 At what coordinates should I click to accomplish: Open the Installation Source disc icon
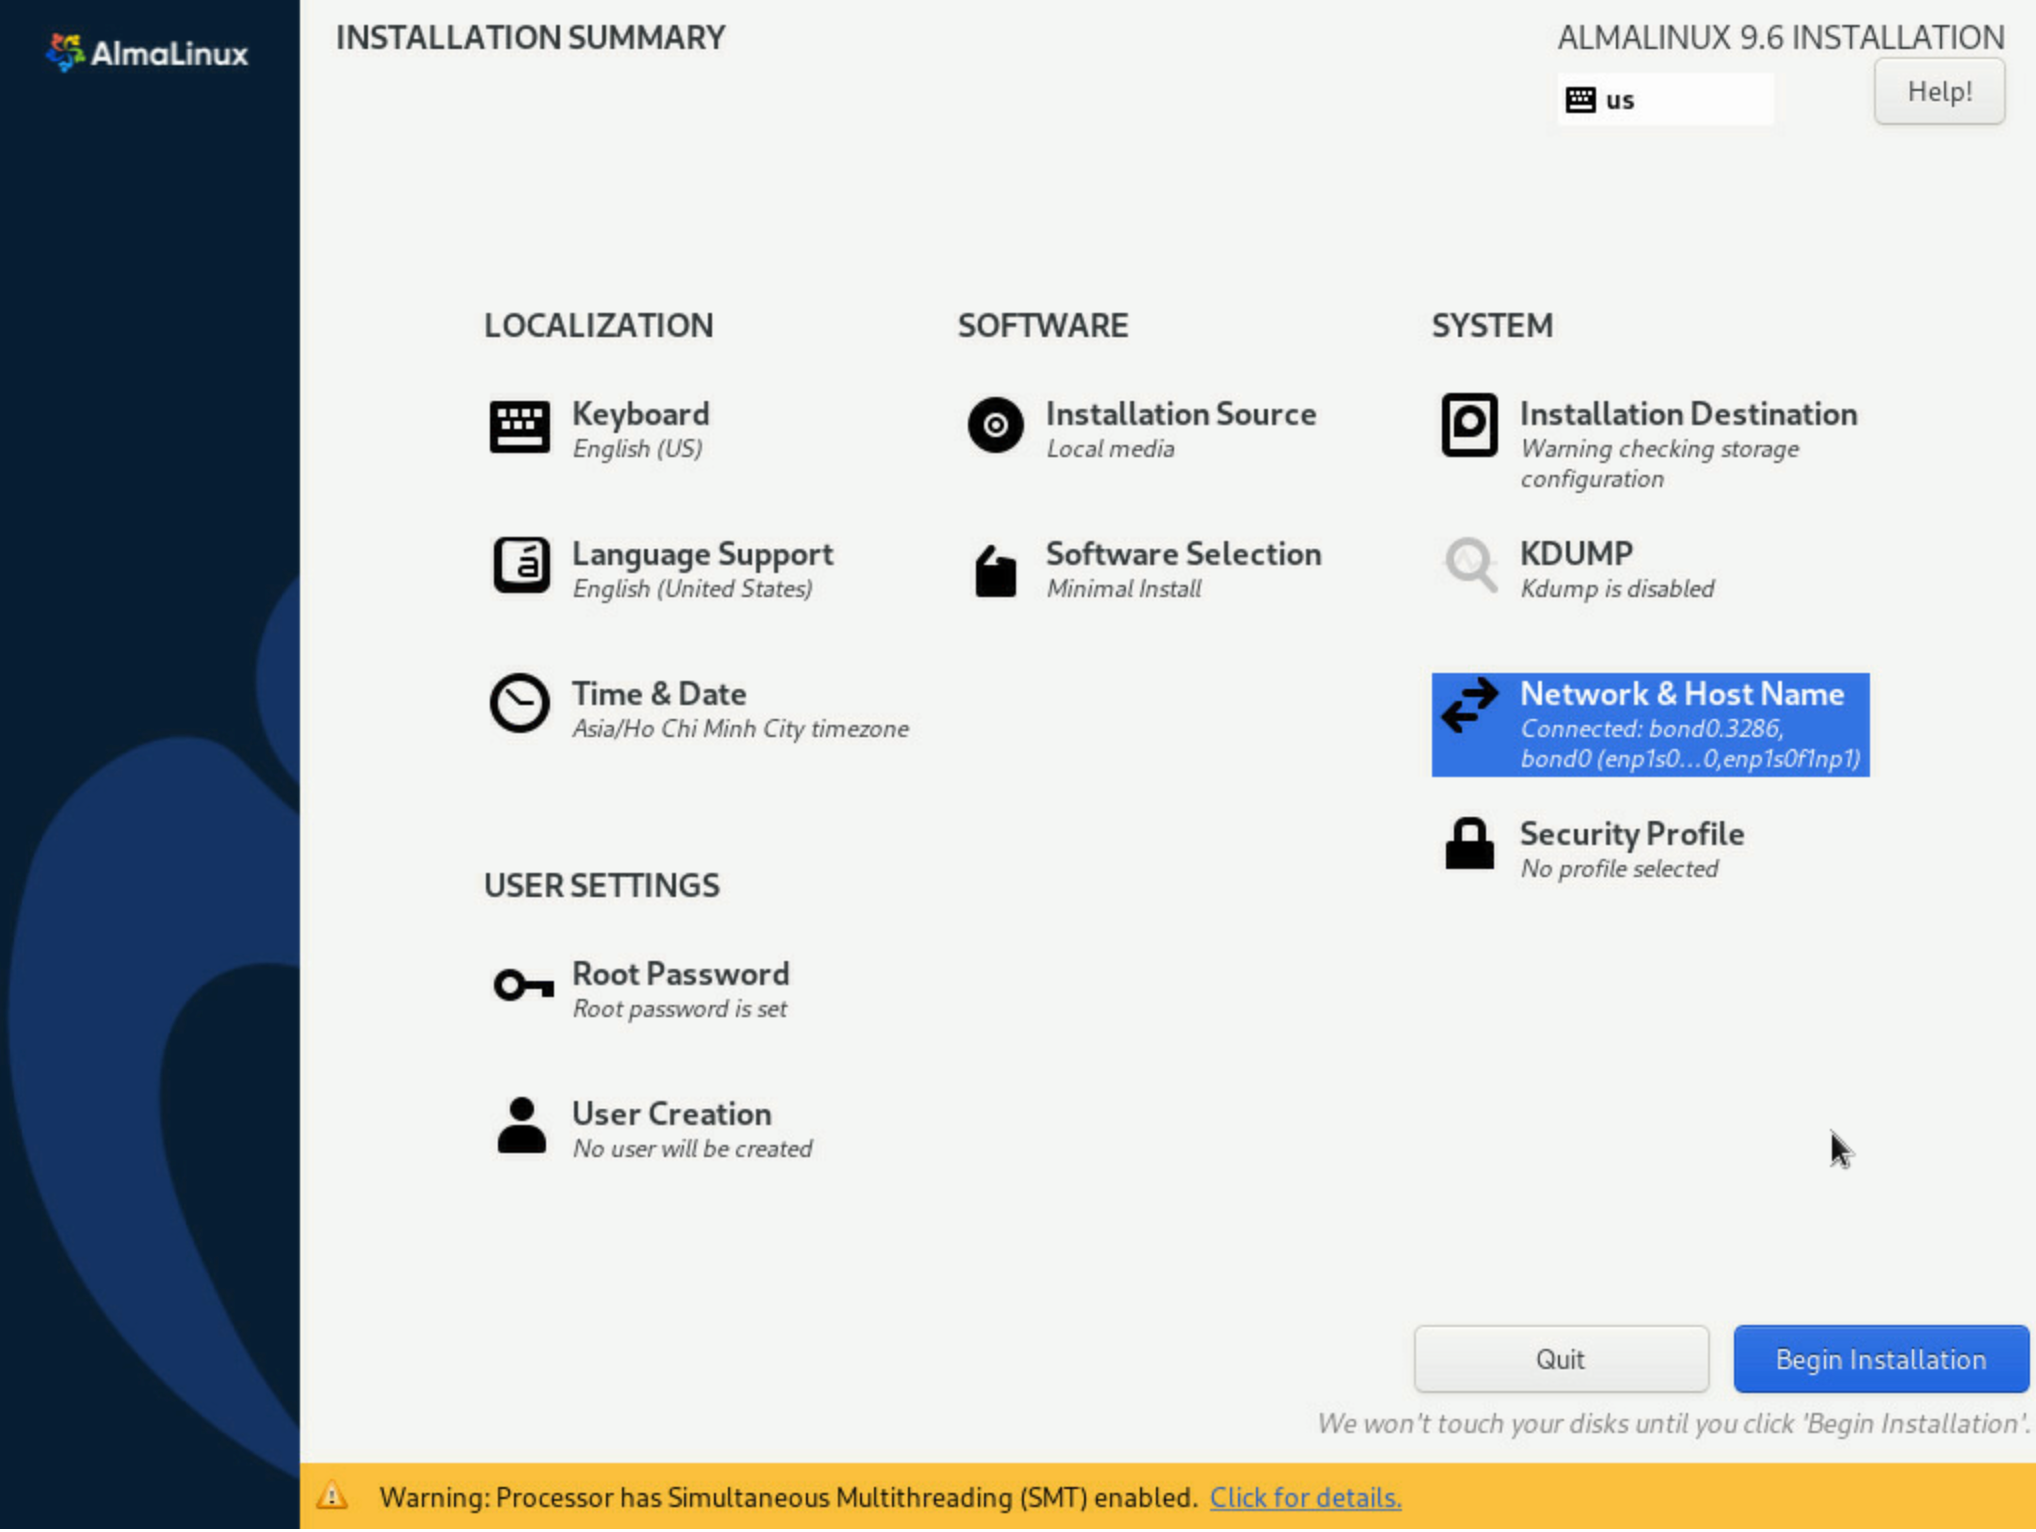[x=995, y=426]
